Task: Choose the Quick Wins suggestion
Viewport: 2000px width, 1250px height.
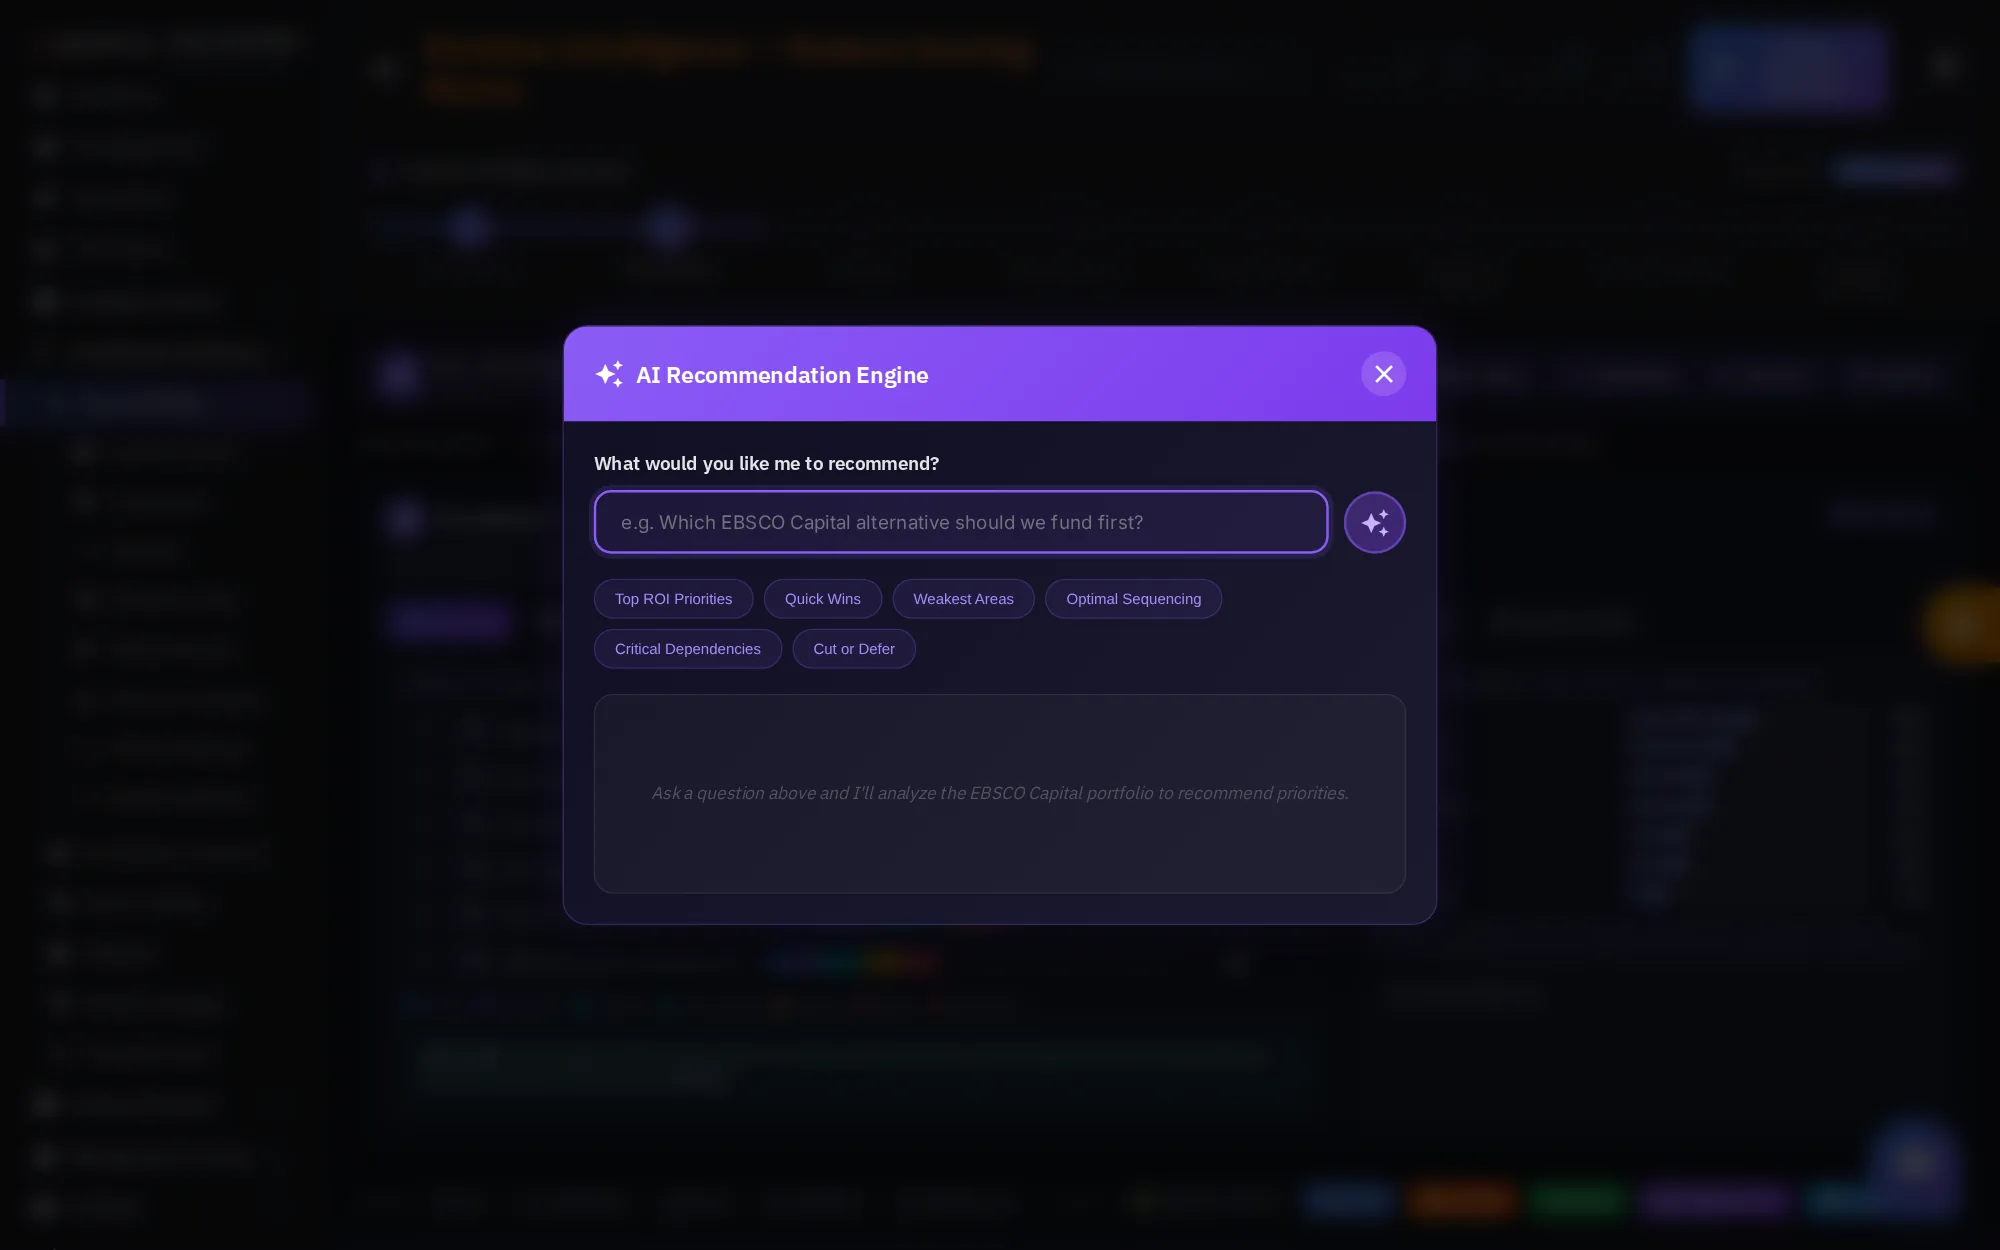Action: point(822,599)
